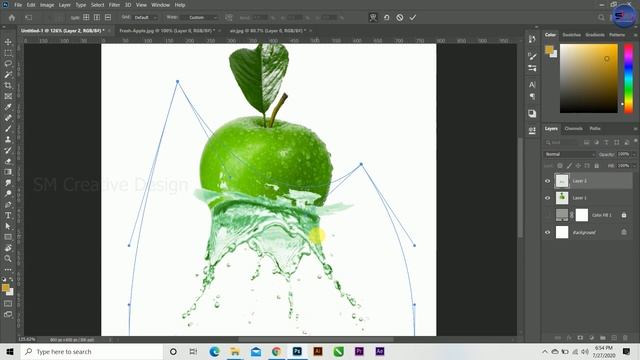Select the Path Selection tool

tap(8, 226)
